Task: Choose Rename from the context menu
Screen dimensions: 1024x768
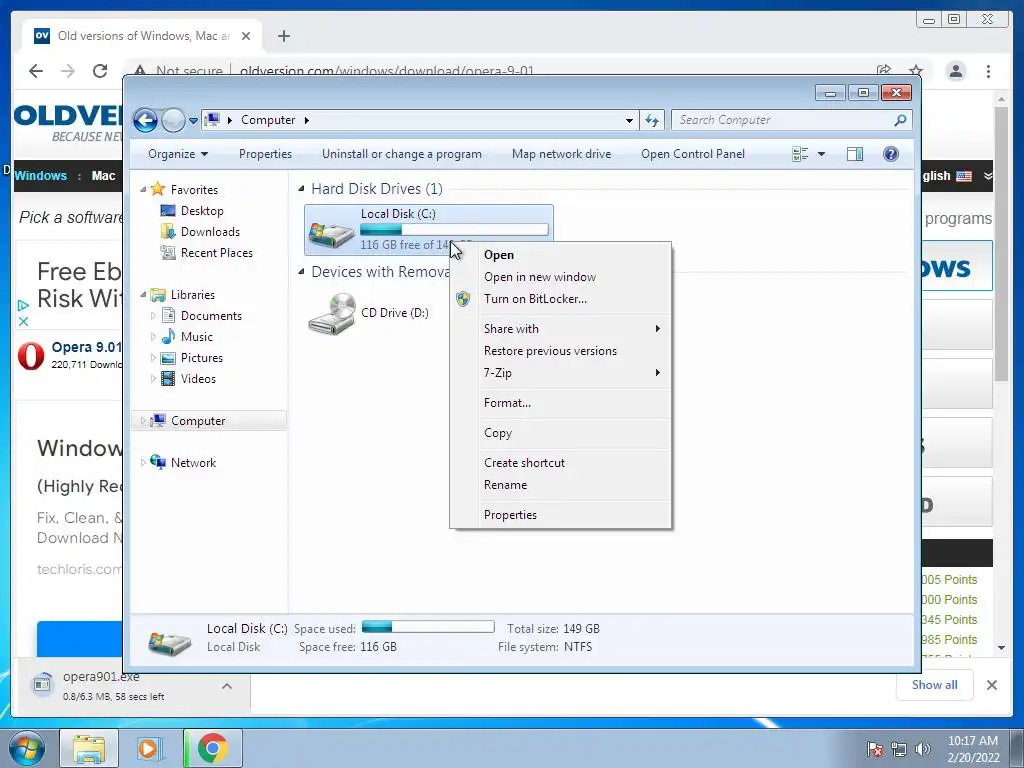Action: pyautogui.click(x=505, y=485)
